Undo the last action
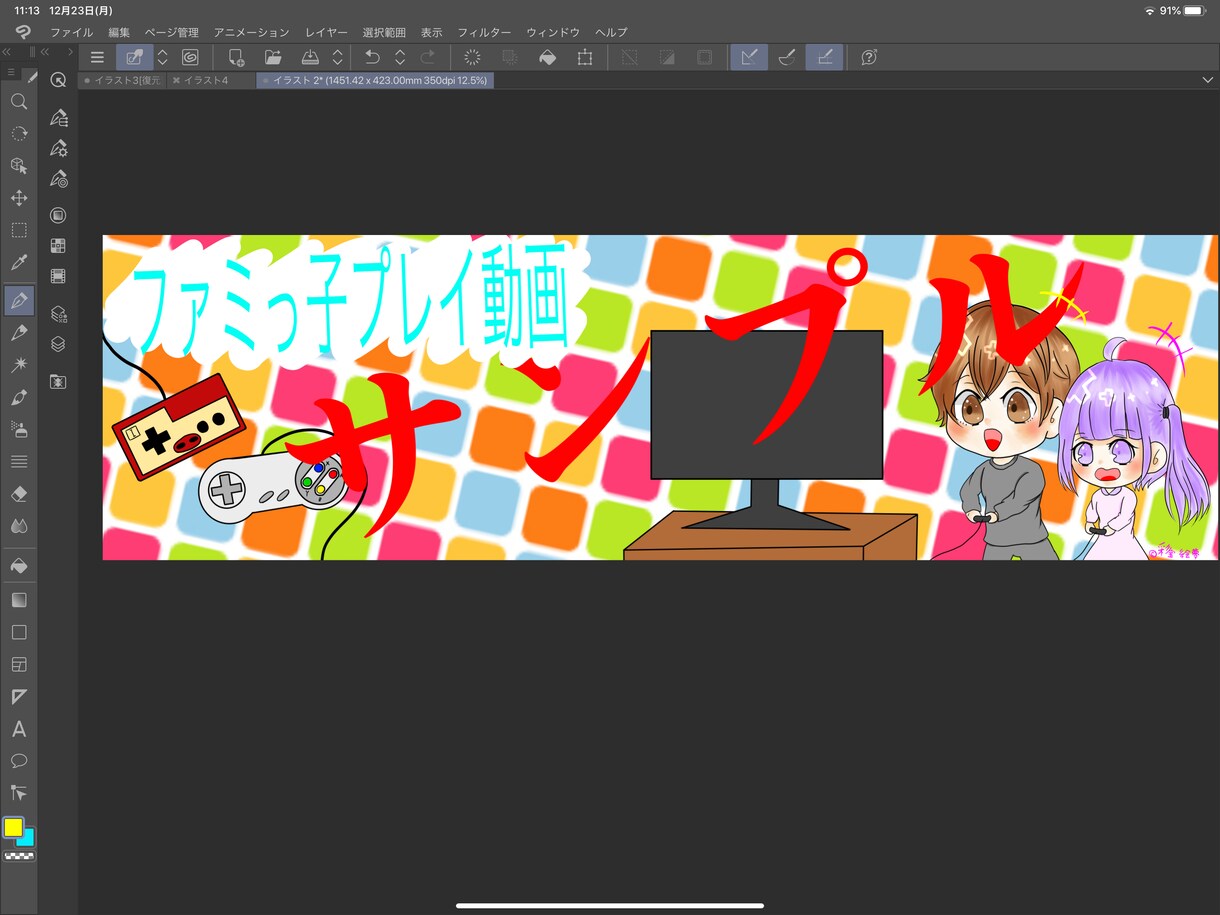Viewport: 1220px width, 915px height. (372, 57)
